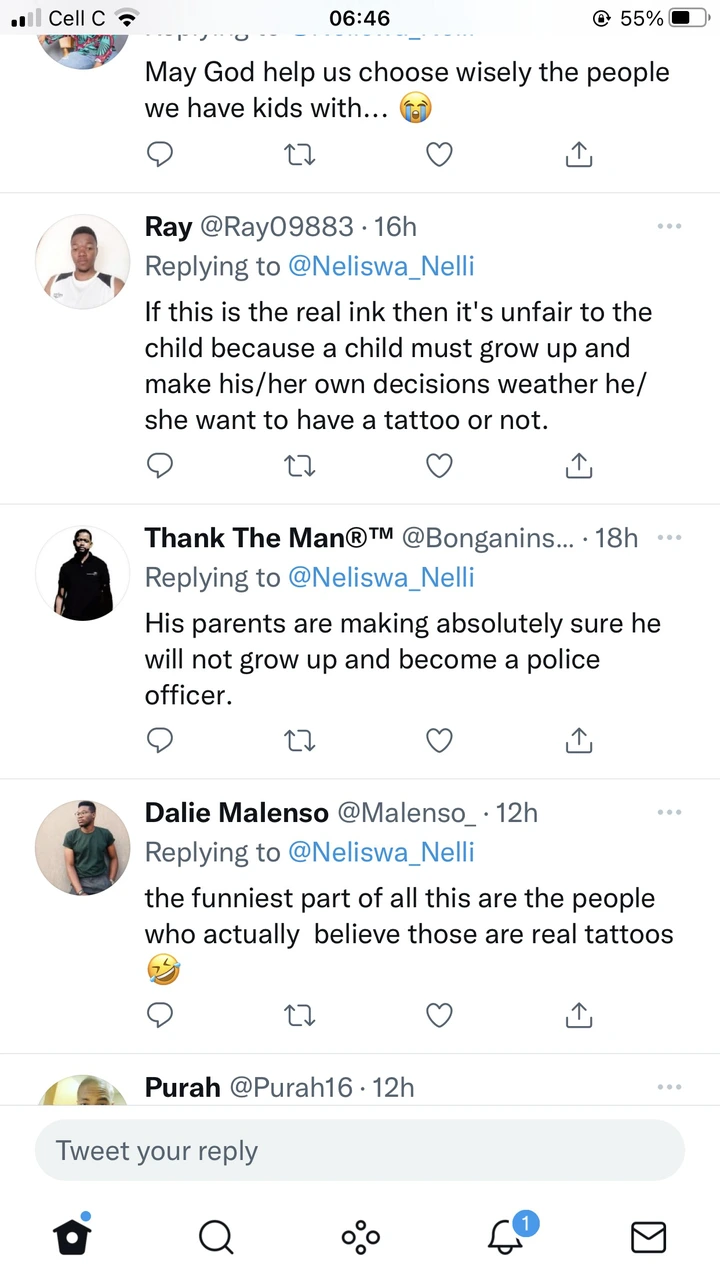Reply to Ray's tweet with comment icon
The image size is (720, 1280).
pos(160,466)
